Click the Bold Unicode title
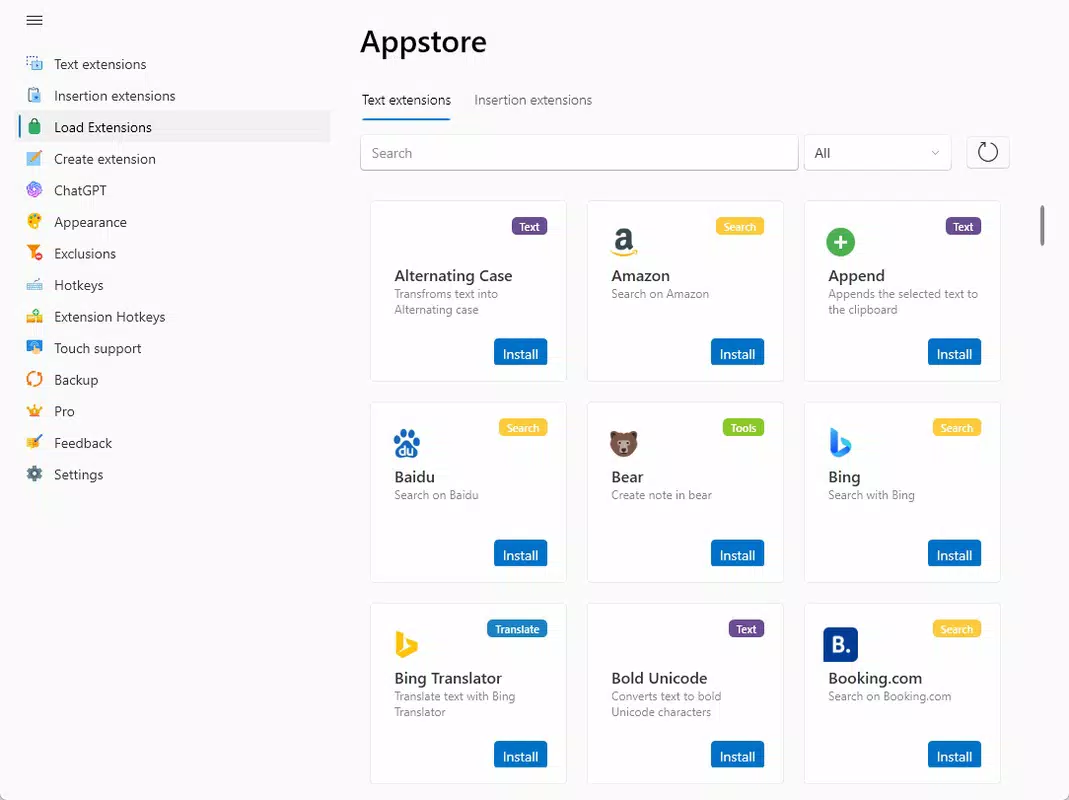 click(x=659, y=678)
